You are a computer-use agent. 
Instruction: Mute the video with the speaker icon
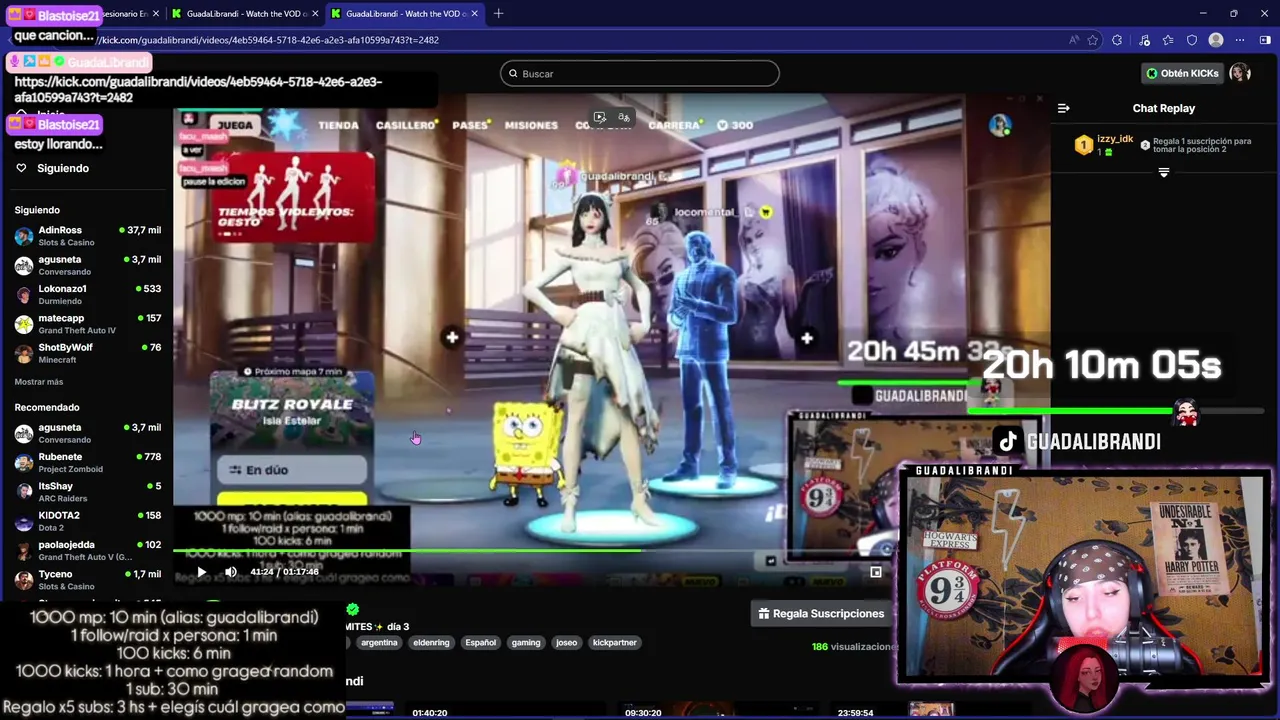pyautogui.click(x=231, y=572)
